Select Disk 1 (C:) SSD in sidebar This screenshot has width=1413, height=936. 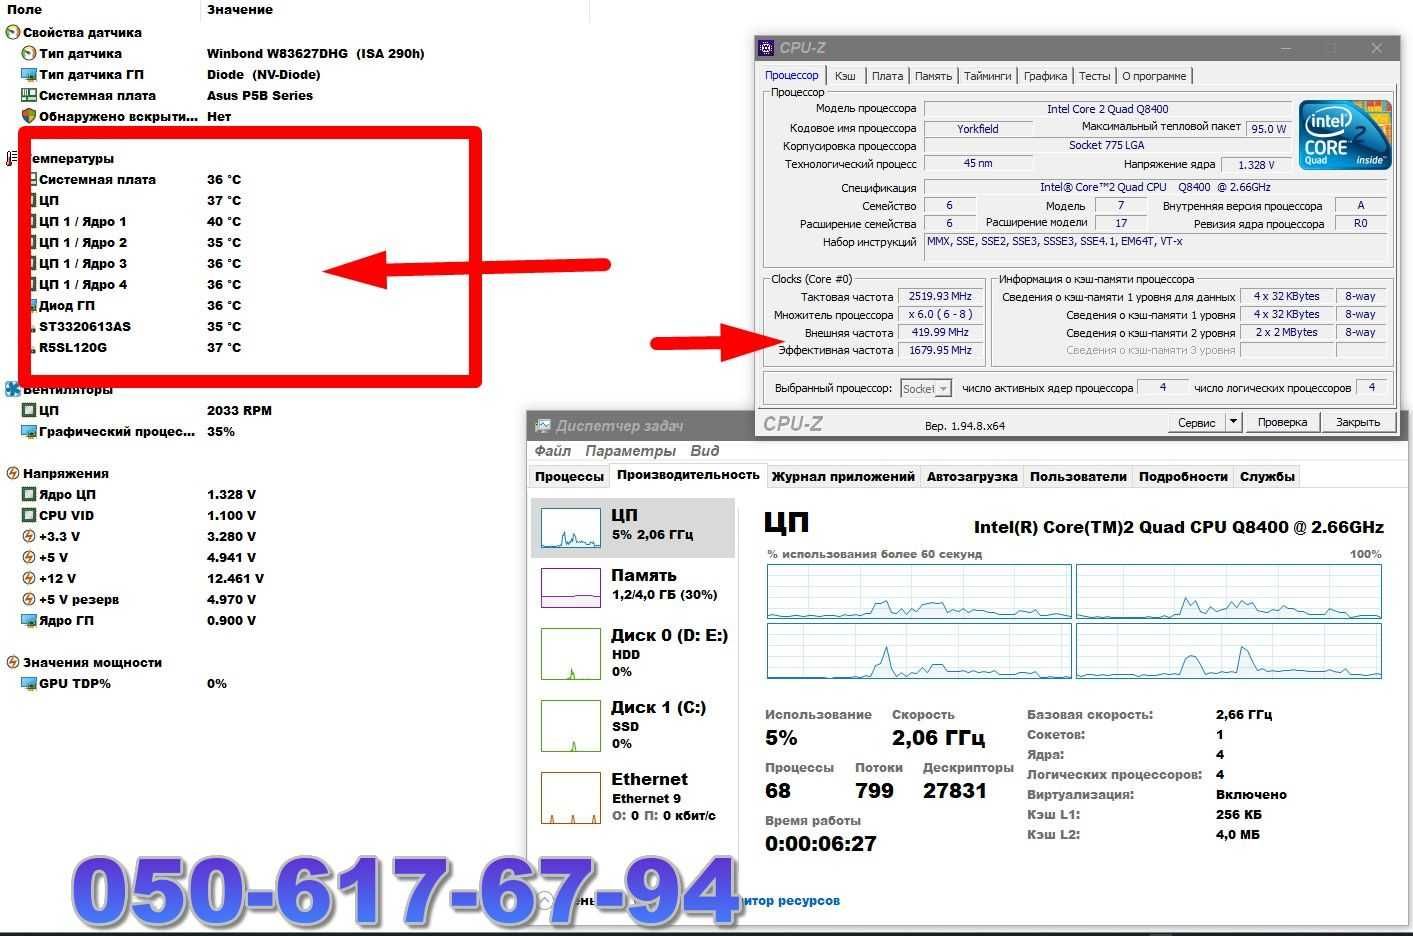click(x=634, y=725)
